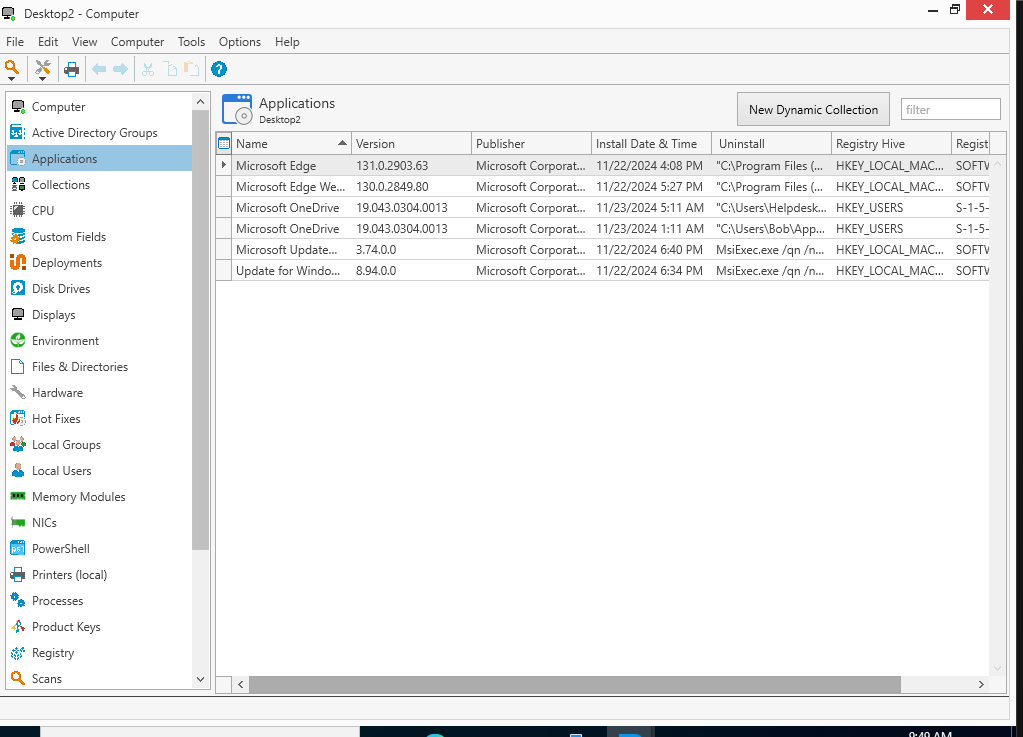Click the Disk Drives icon

point(18,288)
